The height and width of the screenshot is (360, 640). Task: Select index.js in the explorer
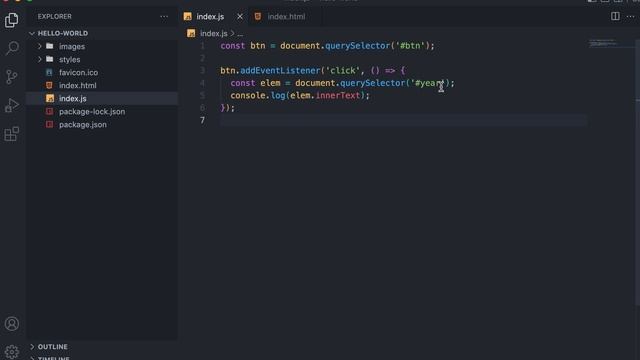pyautogui.click(x=103, y=99)
